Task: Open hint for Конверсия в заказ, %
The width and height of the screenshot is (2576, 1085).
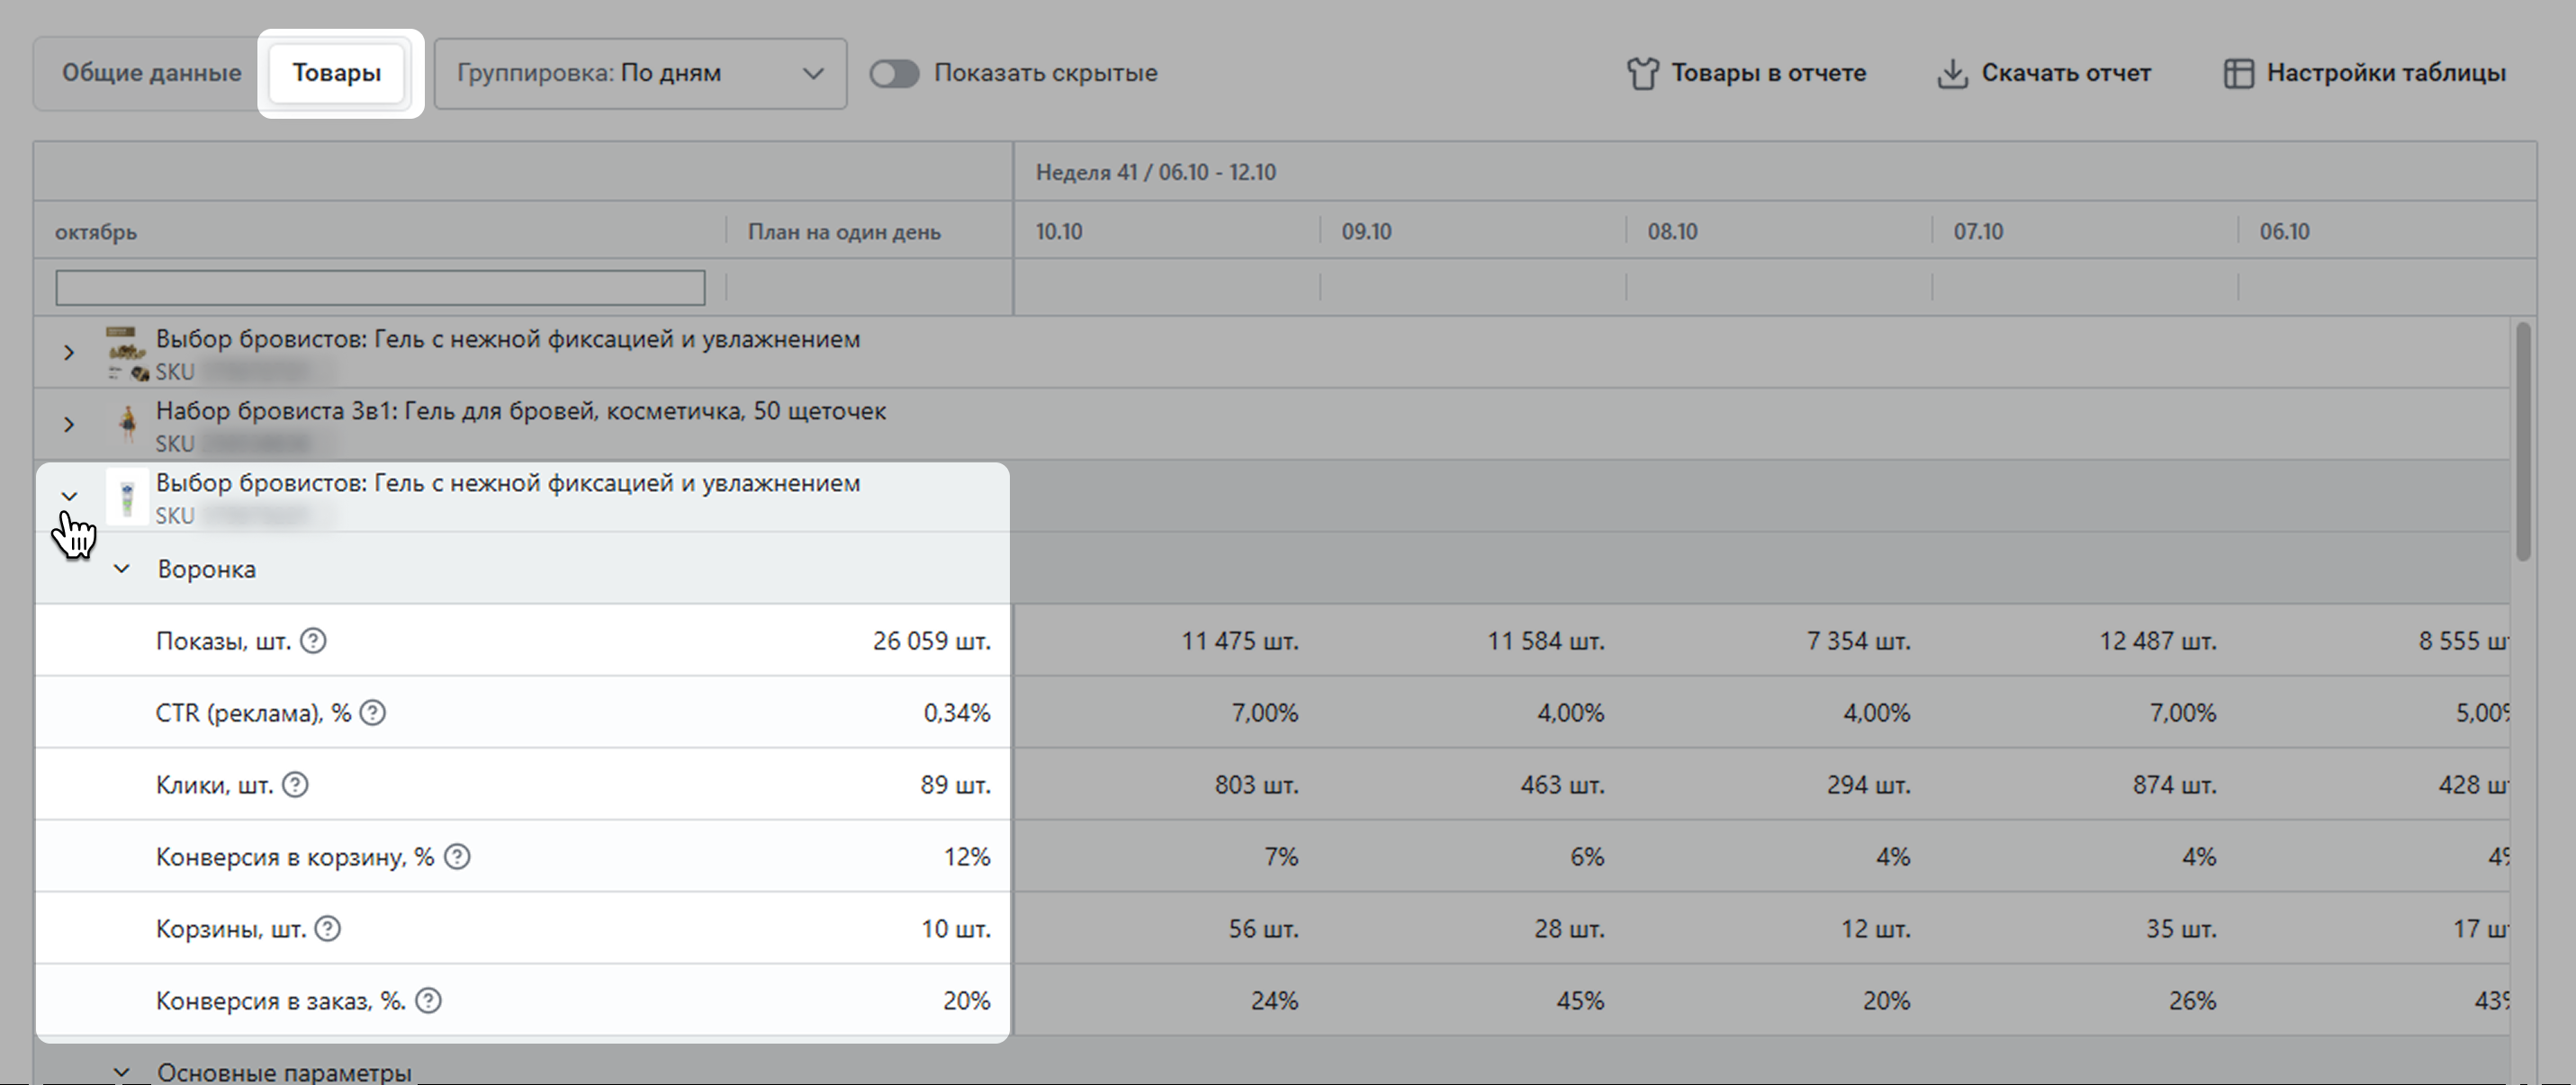Action: click(x=428, y=1001)
